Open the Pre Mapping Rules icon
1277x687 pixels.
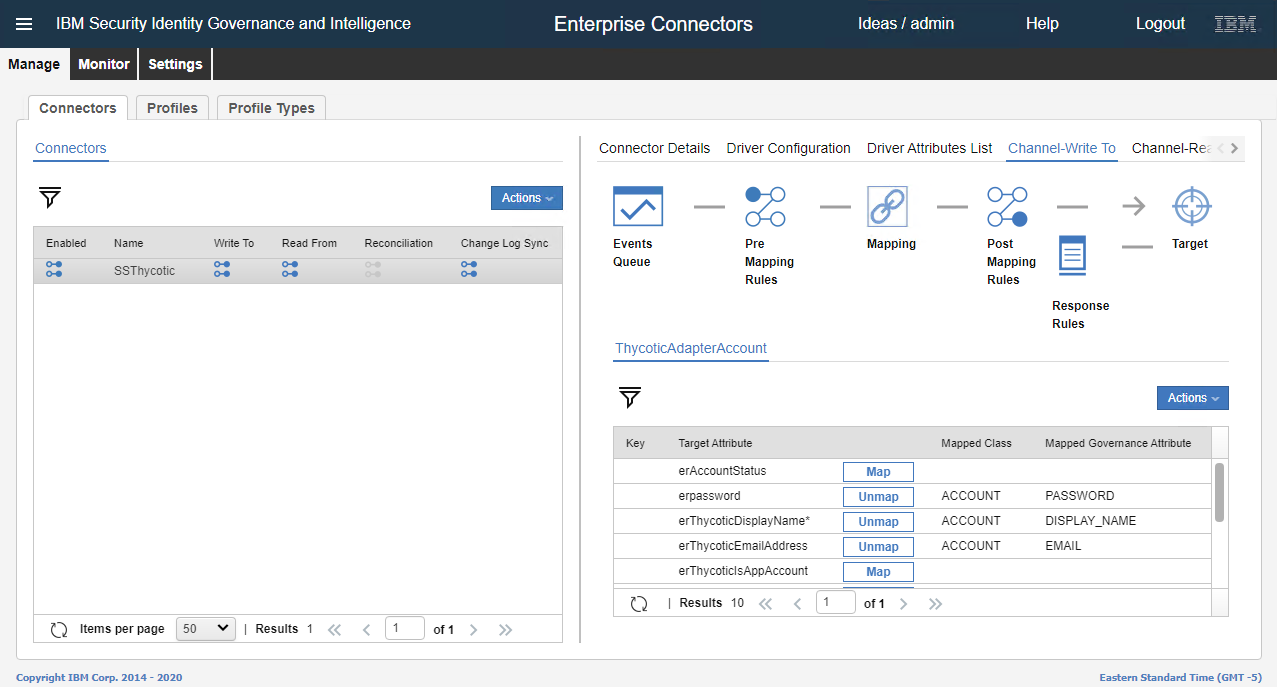point(765,207)
